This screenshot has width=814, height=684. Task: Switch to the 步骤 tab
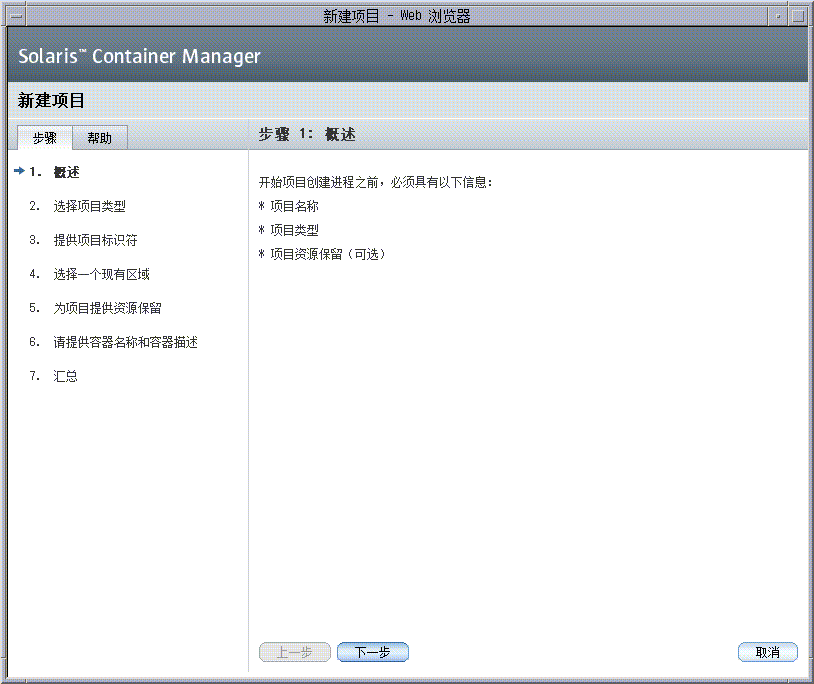pyautogui.click(x=45, y=138)
